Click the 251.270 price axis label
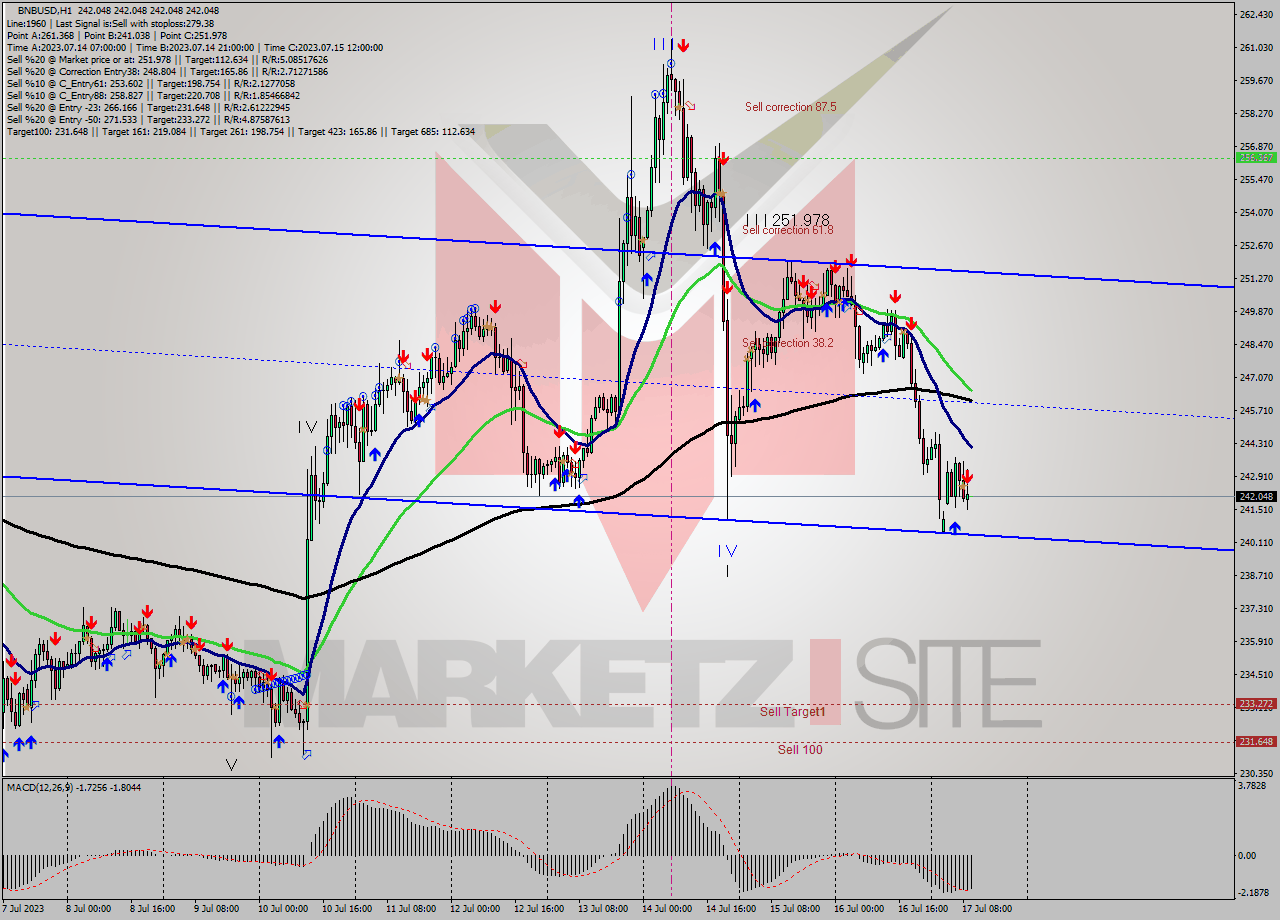 [x=1256, y=278]
